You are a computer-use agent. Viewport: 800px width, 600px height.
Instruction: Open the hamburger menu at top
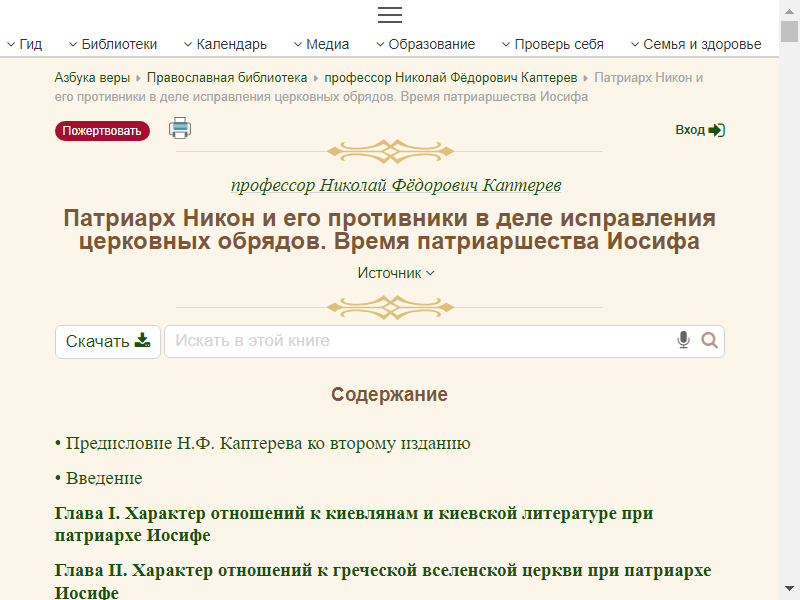(390, 15)
